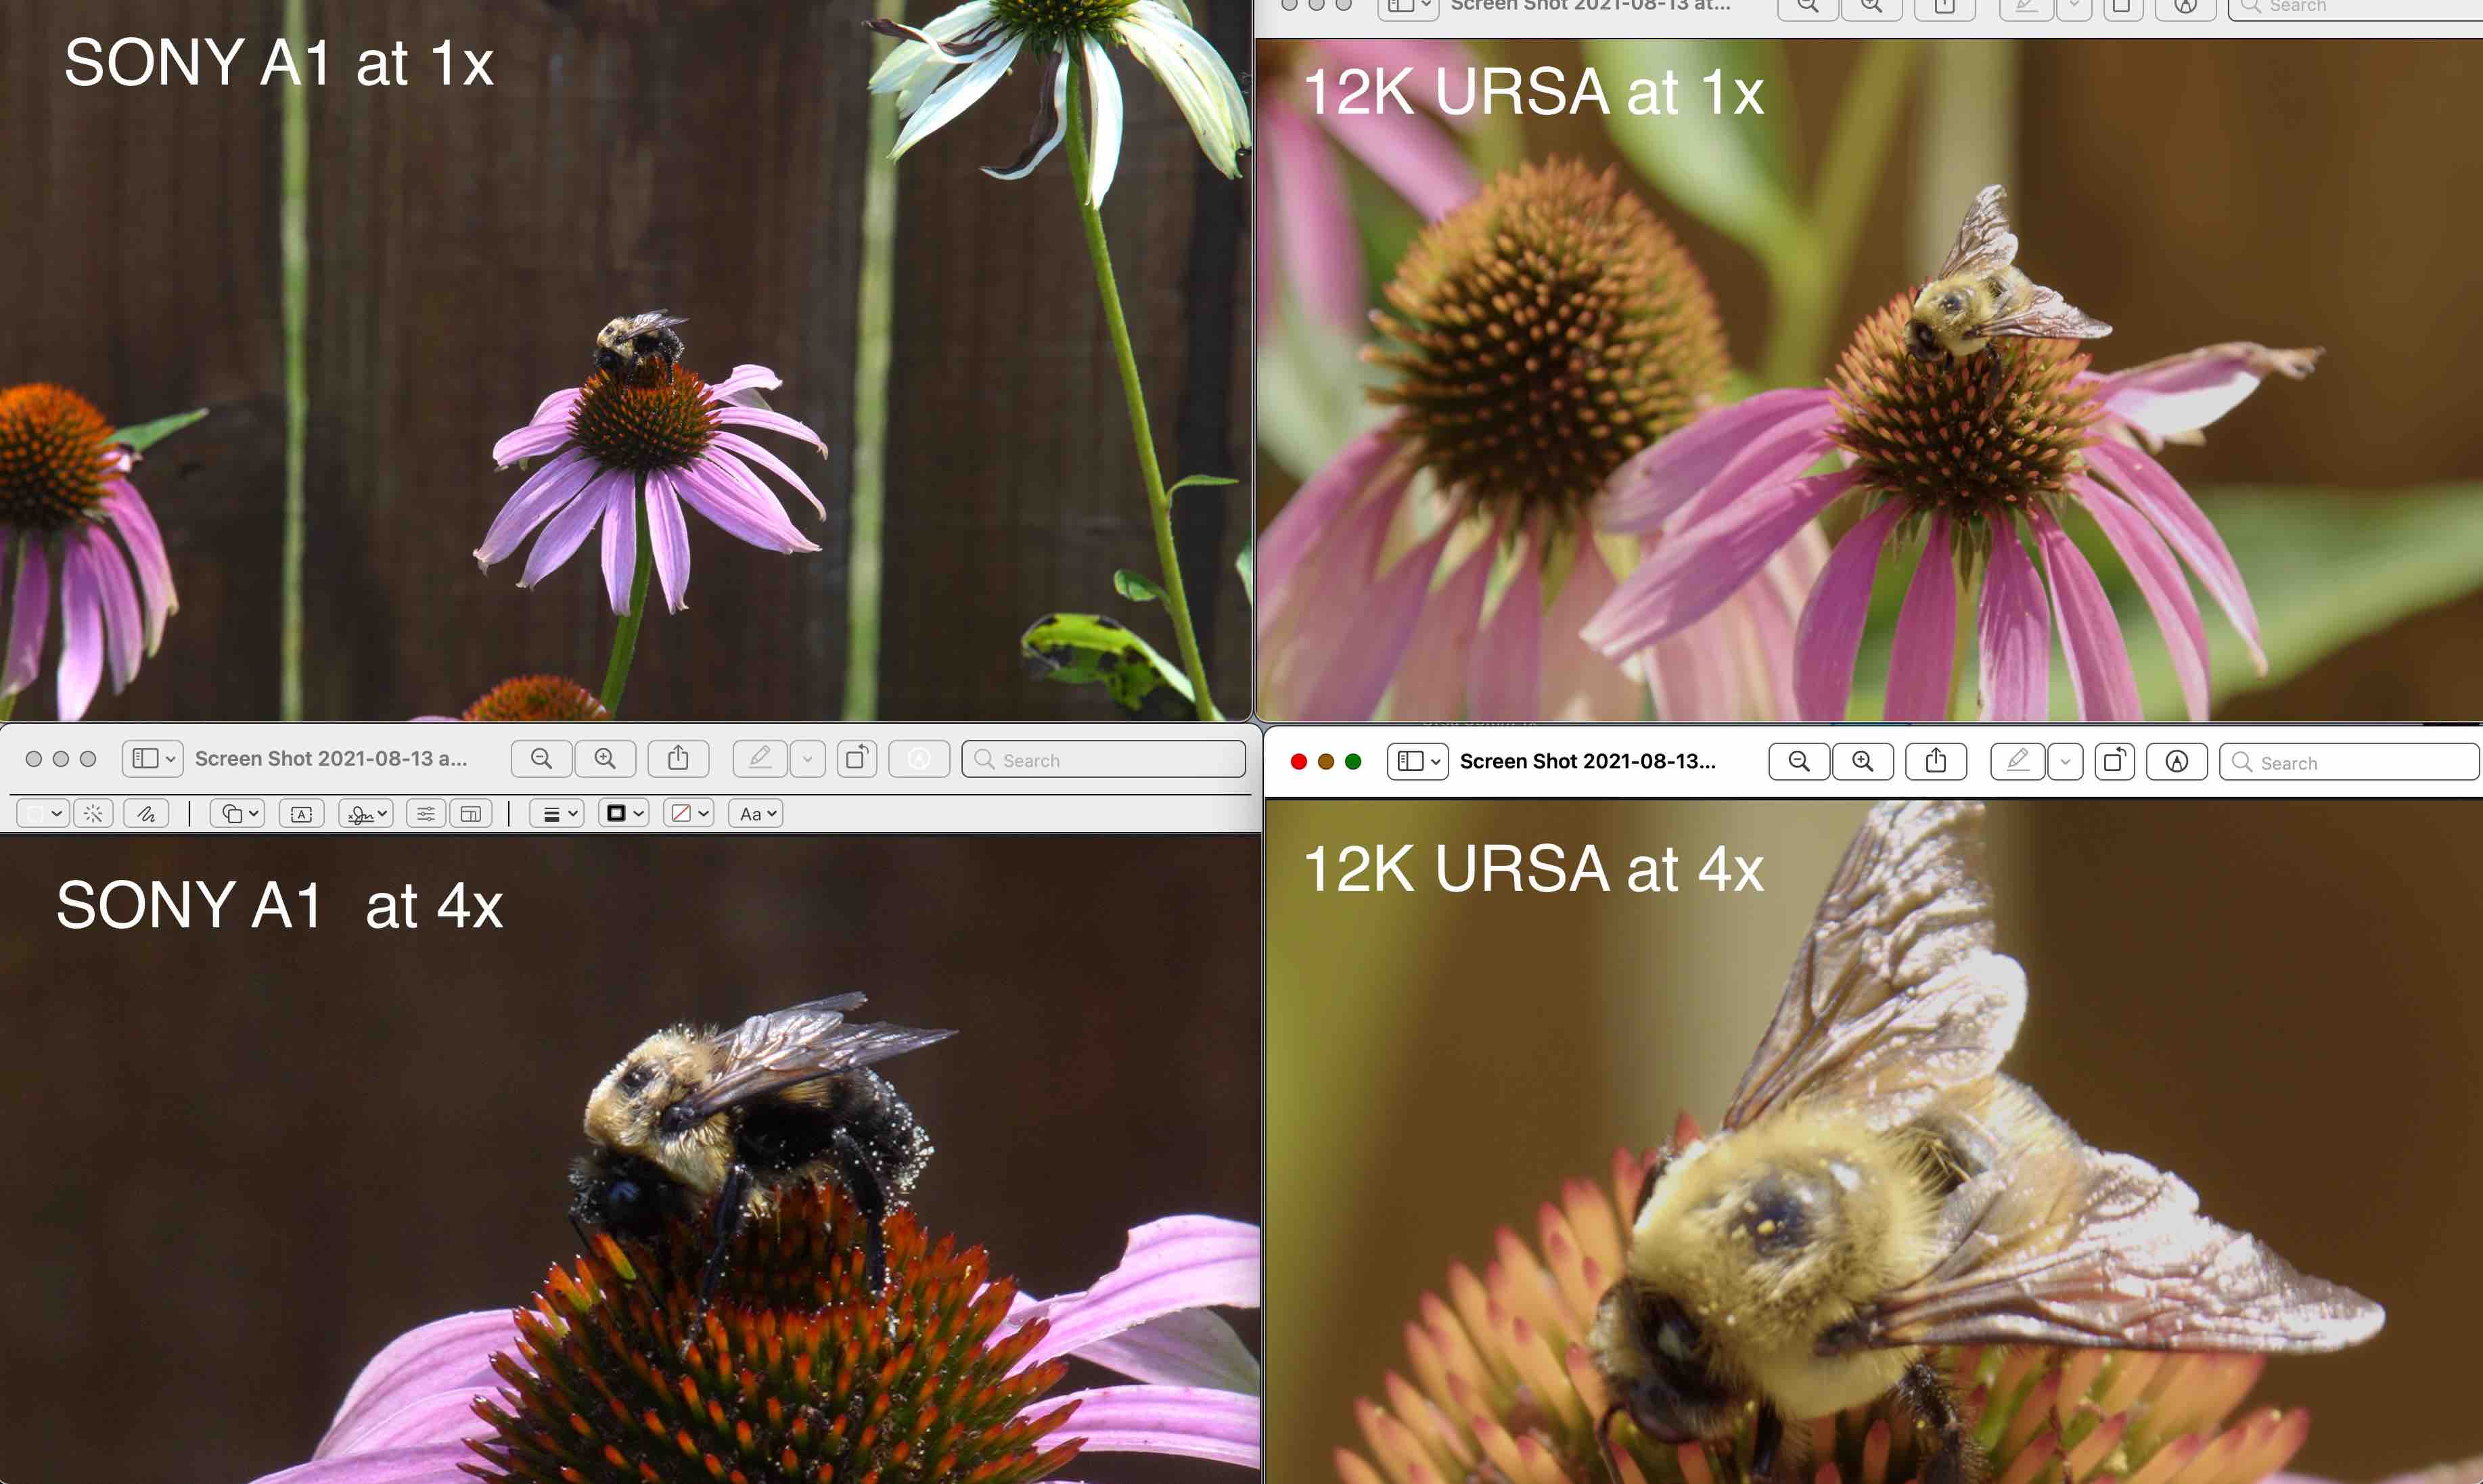Open the Shapes dropdown in the Markup toolbar
This screenshot has height=1484, width=2483.
pos(237,814)
